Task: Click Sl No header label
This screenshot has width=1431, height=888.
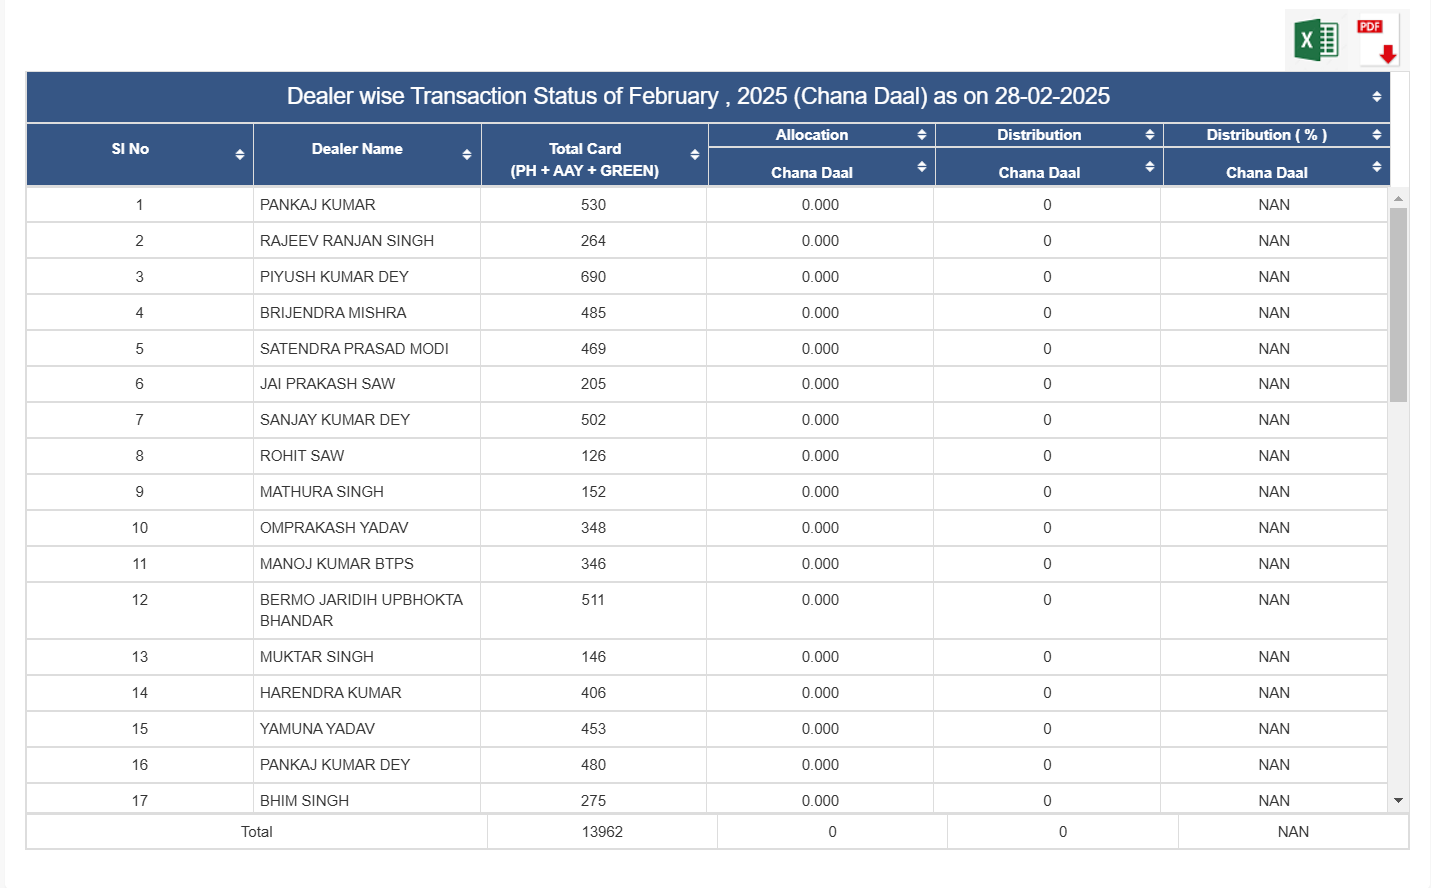Action: (x=130, y=149)
